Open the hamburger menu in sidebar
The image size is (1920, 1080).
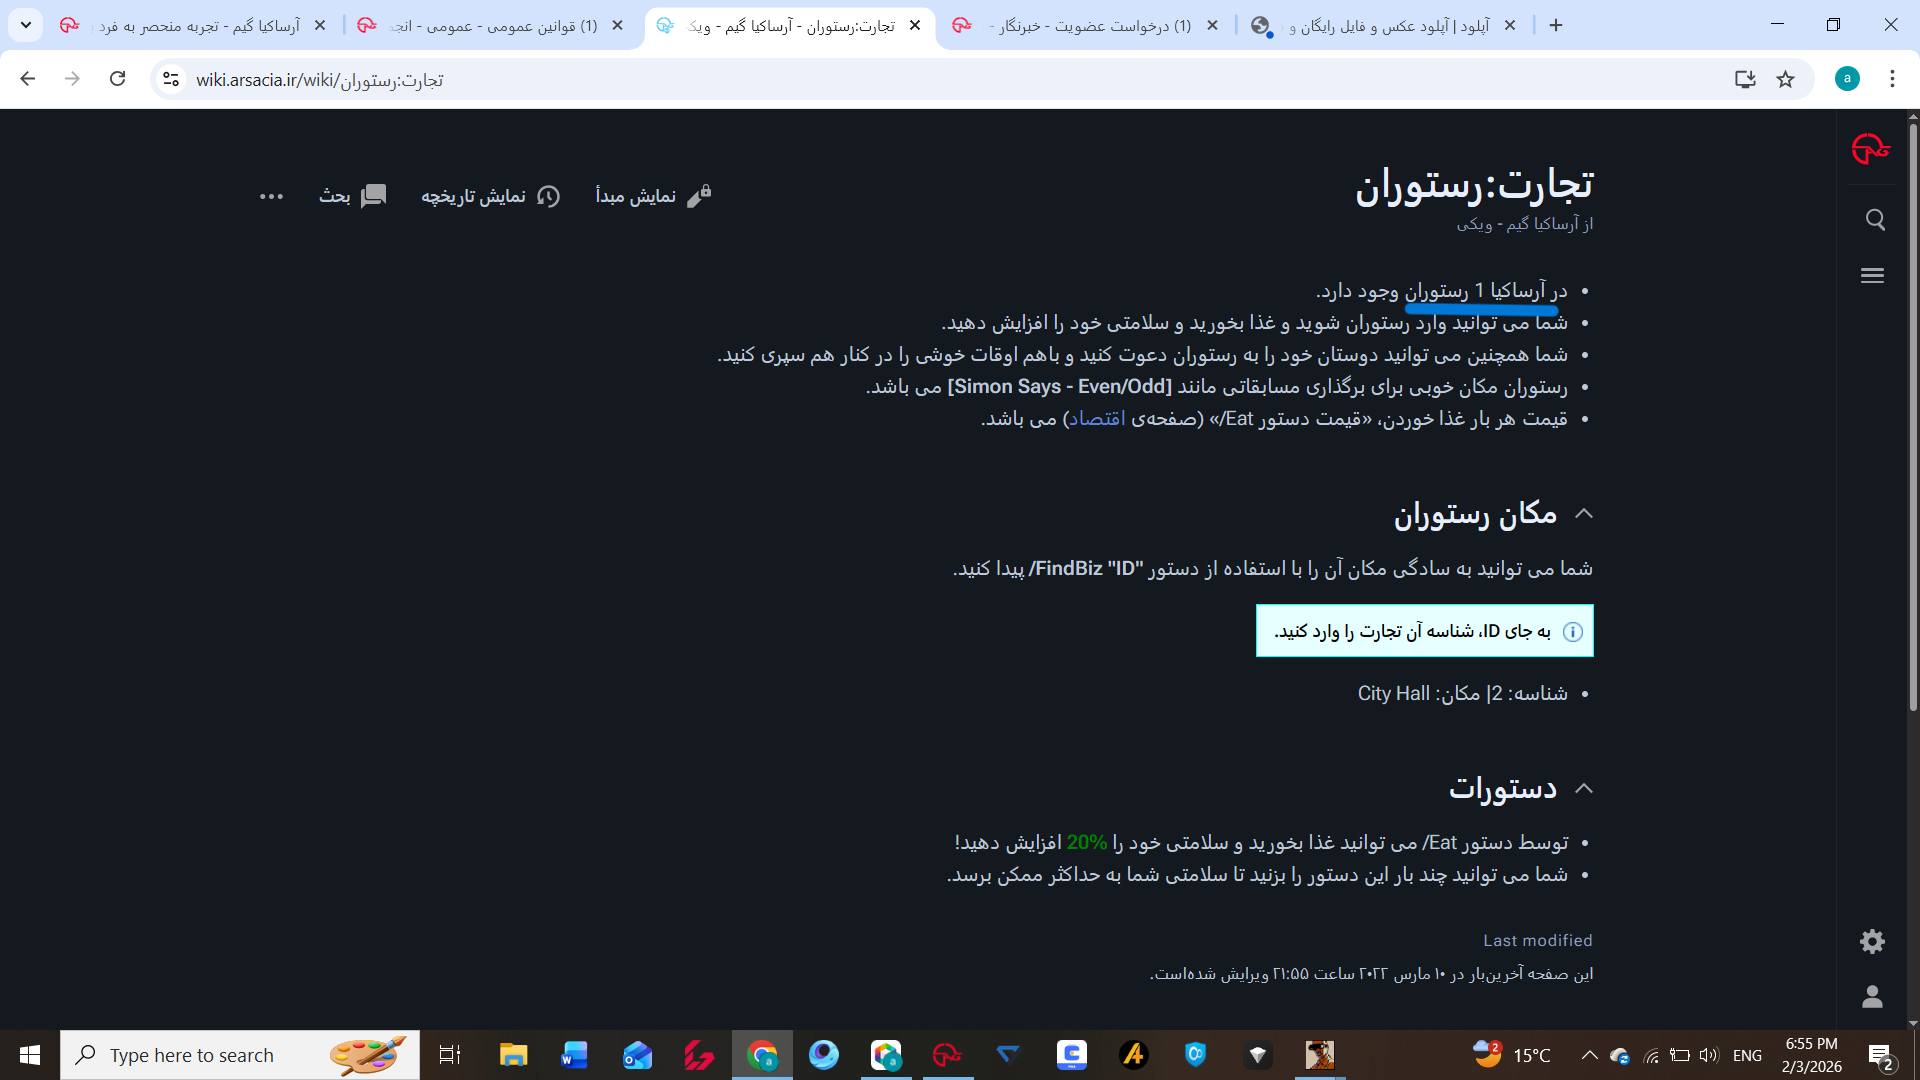click(1872, 276)
